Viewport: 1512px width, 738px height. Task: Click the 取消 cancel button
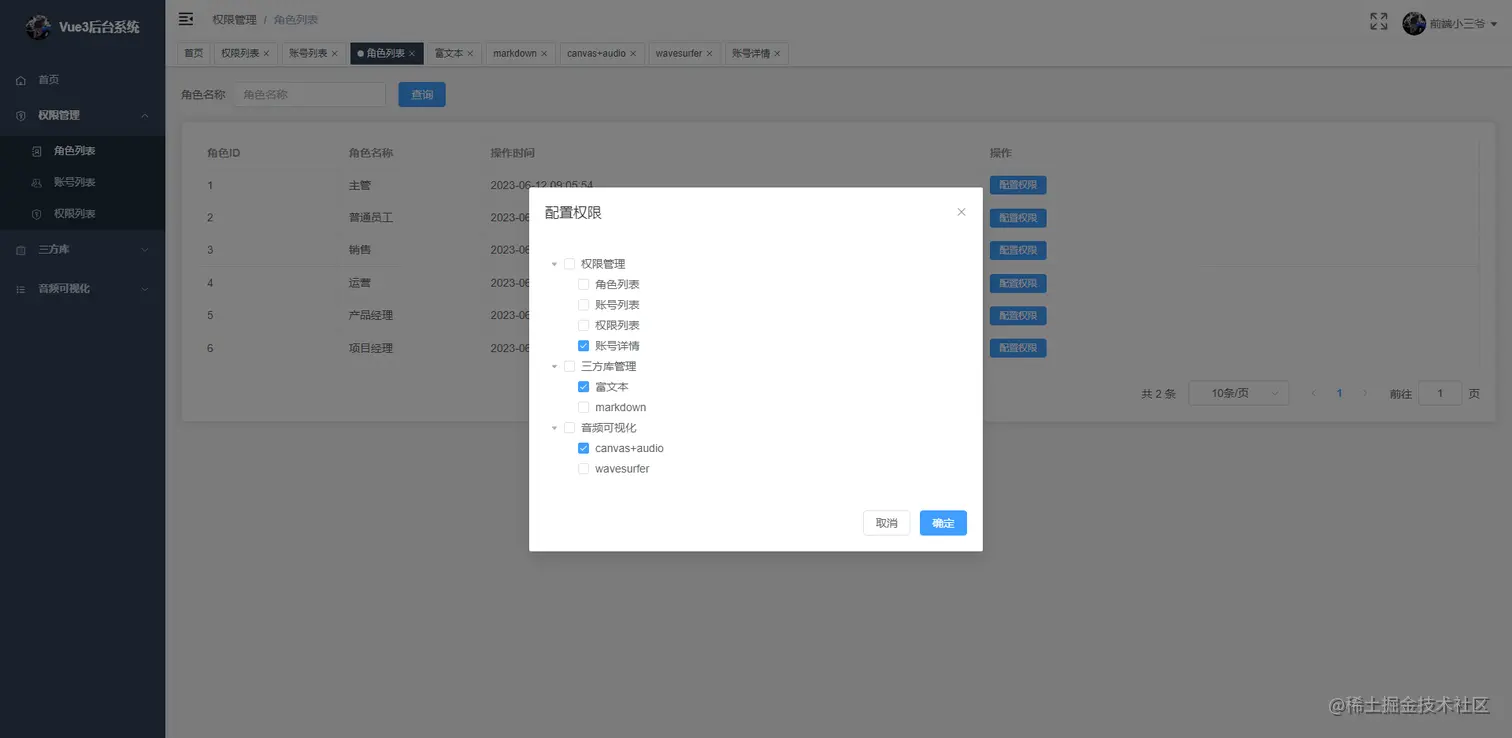coord(886,523)
